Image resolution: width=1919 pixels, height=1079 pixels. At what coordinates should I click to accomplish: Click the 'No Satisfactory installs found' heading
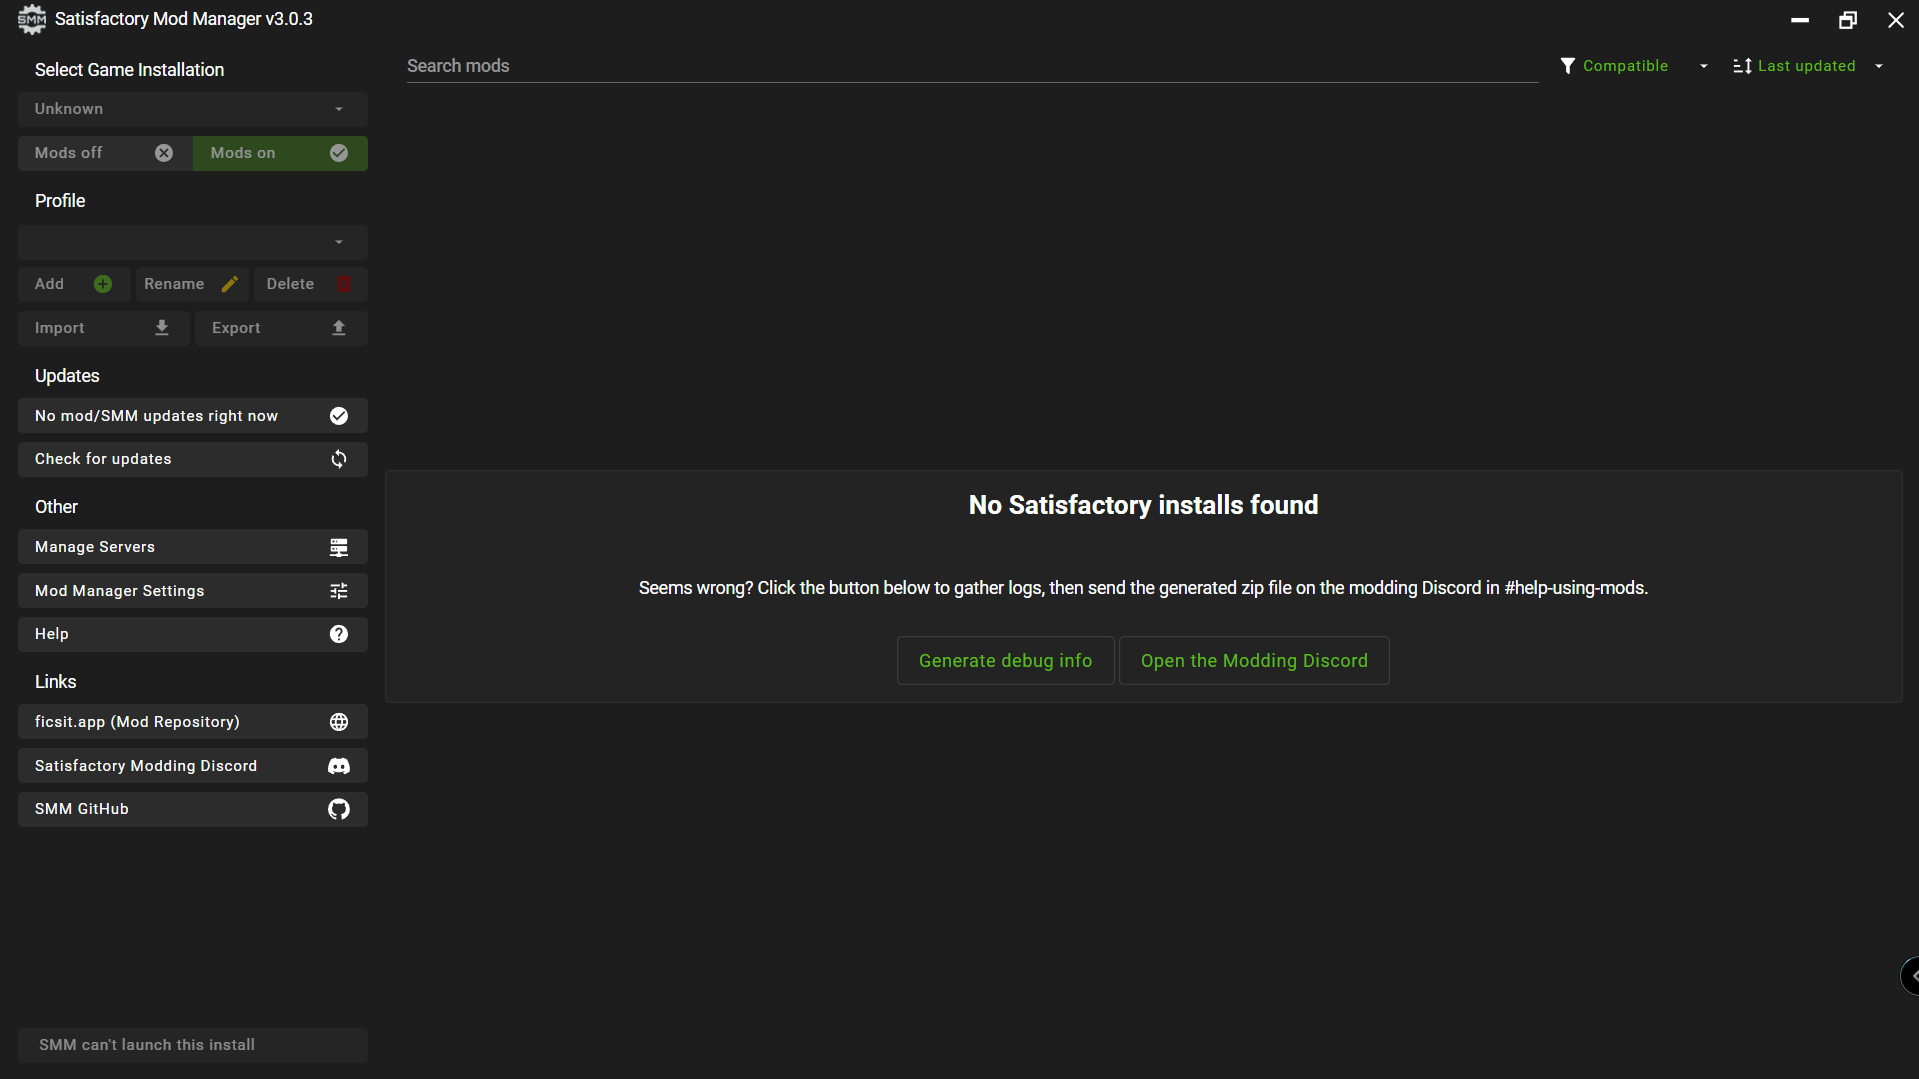tap(1143, 505)
